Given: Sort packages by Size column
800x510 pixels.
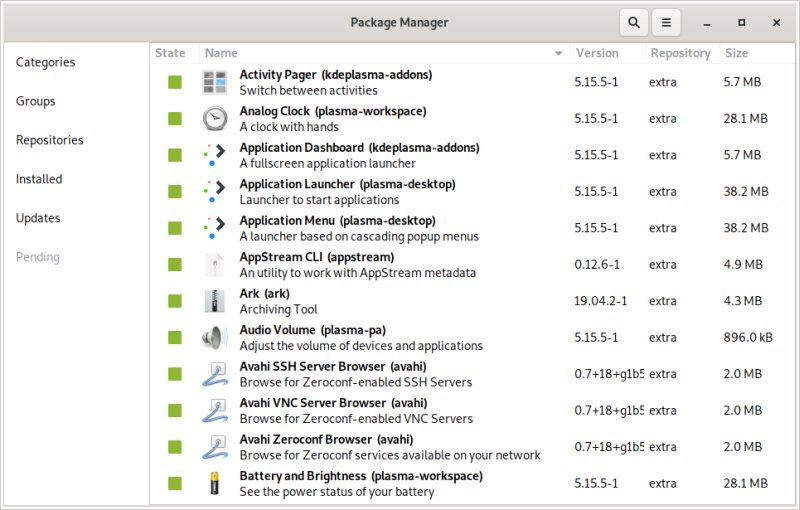Looking at the screenshot, I should coord(736,53).
